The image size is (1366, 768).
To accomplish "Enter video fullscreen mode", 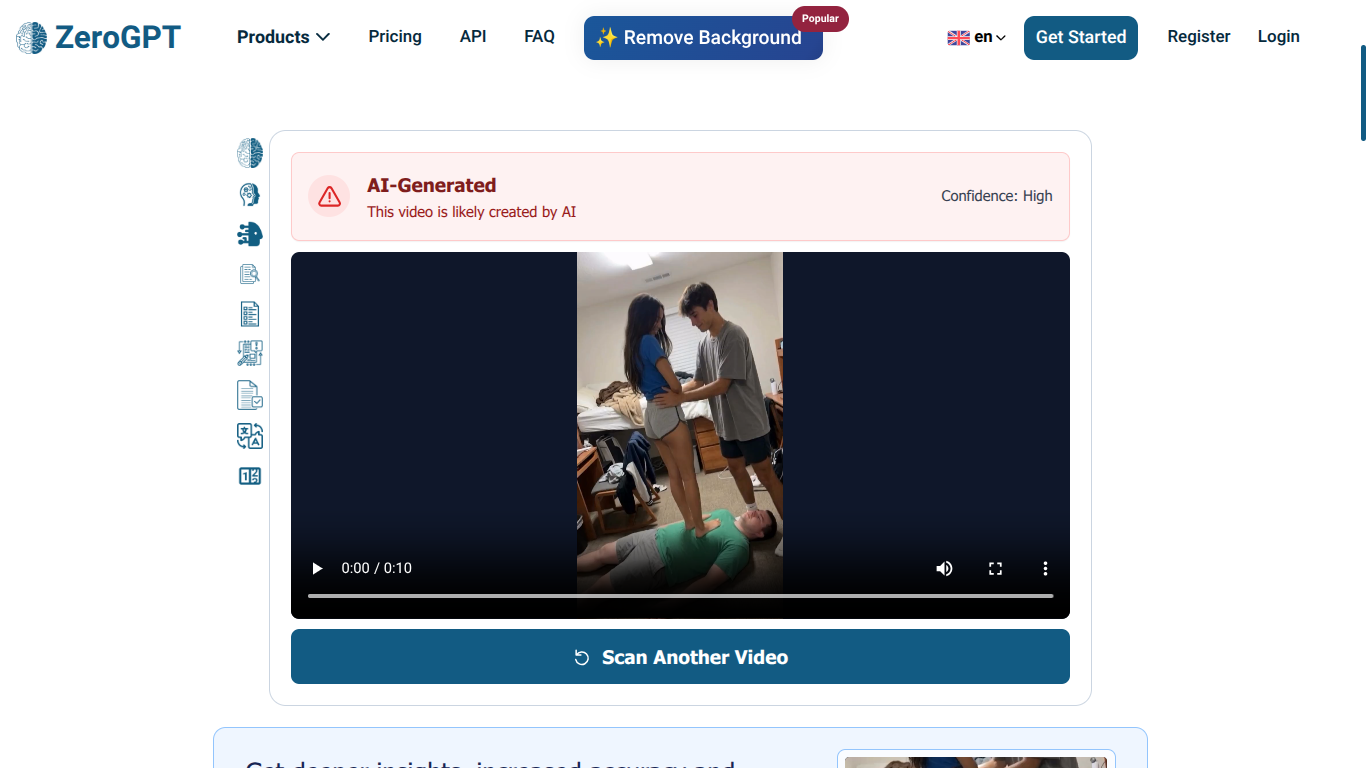I will tap(995, 568).
